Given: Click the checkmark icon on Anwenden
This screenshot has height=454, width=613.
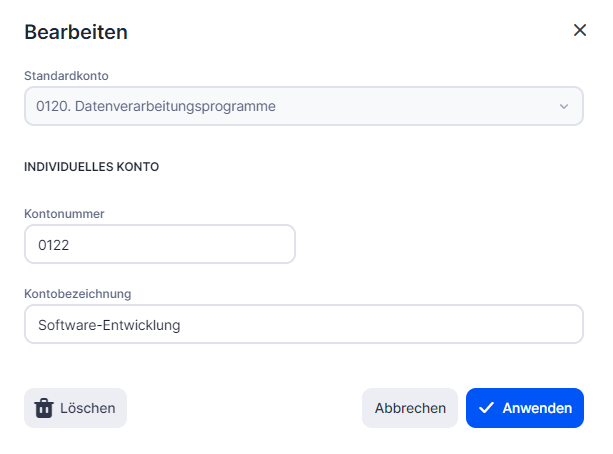Looking at the screenshot, I should pos(486,408).
